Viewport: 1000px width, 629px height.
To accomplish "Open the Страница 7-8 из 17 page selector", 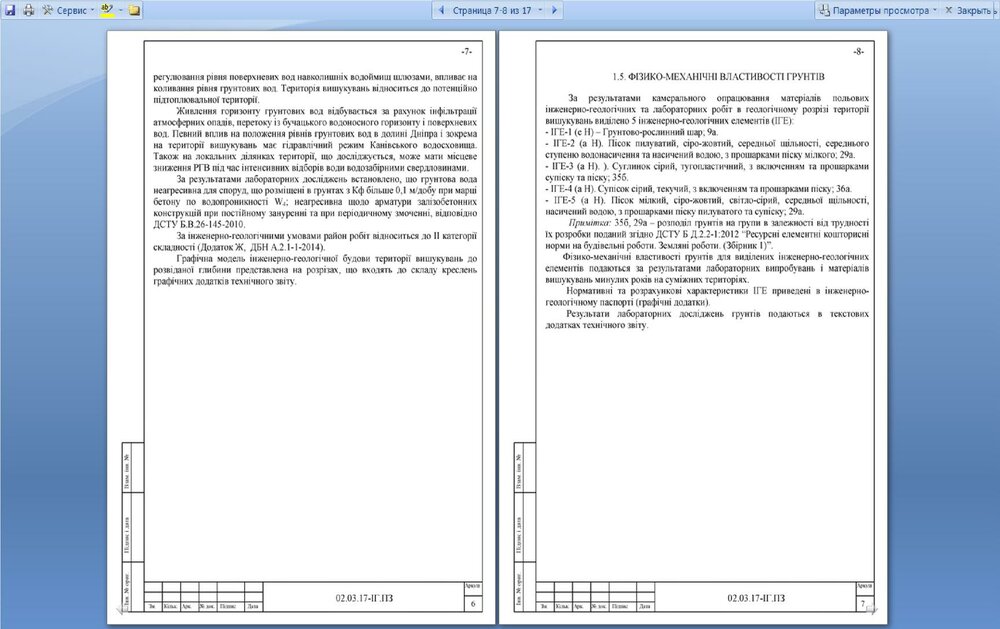I will coord(497,10).
